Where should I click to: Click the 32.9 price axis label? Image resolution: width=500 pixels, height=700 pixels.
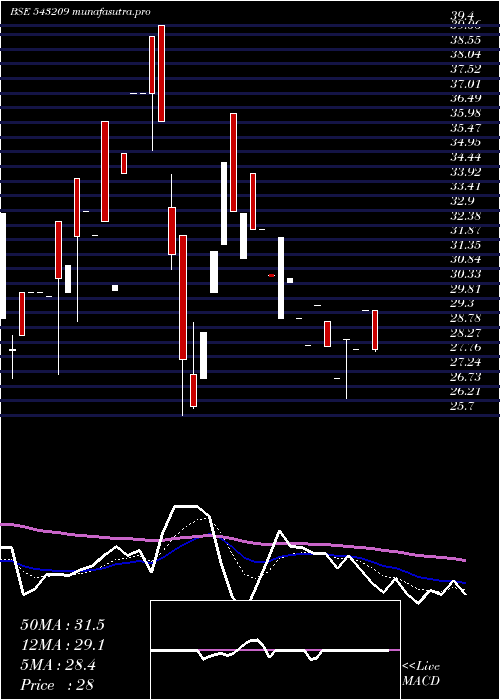[462, 201]
